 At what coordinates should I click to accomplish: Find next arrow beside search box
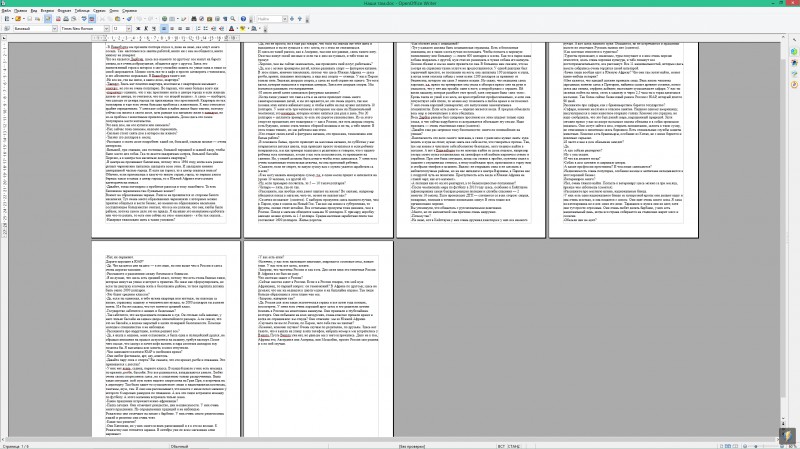pyautogui.click(x=292, y=19)
